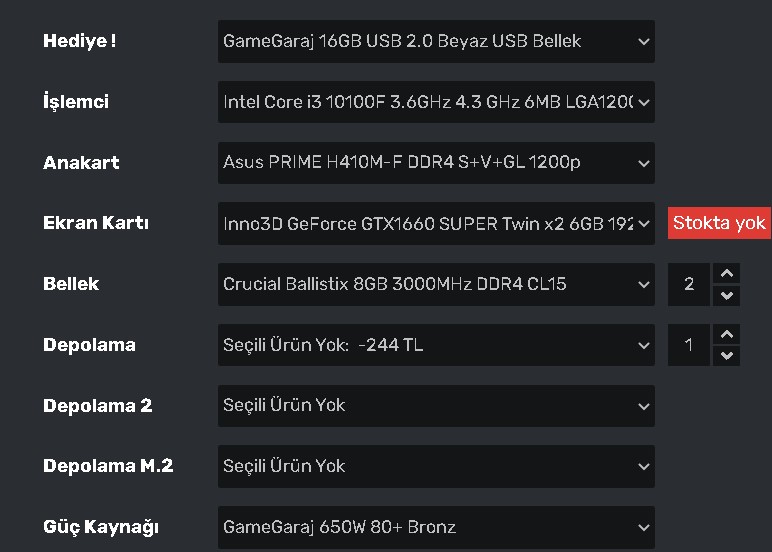The height and width of the screenshot is (552, 772).
Task: Expand the Depolama M.2 dropdown
Action: pyautogui.click(x=436, y=466)
